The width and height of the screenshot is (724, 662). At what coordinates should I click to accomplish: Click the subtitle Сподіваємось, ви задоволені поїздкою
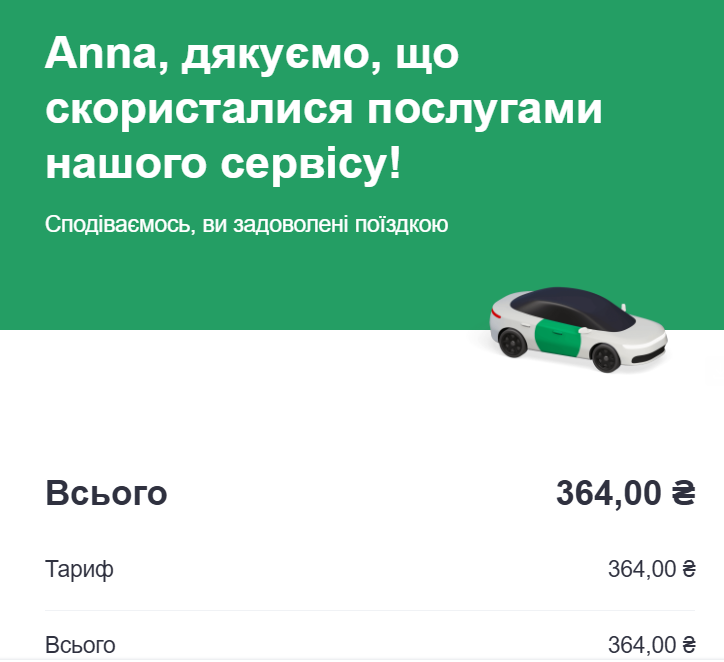pos(246,224)
